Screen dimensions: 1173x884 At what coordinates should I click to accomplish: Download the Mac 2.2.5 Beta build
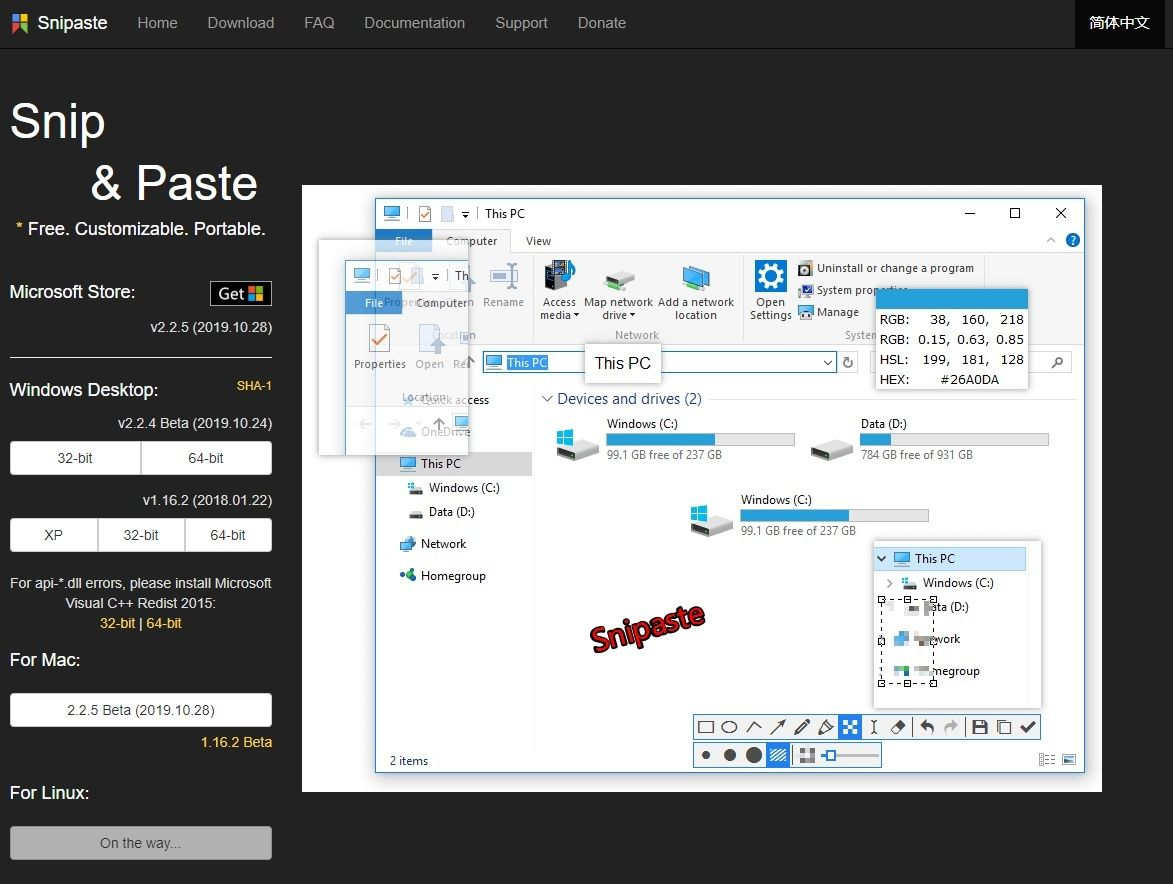[x=141, y=710]
